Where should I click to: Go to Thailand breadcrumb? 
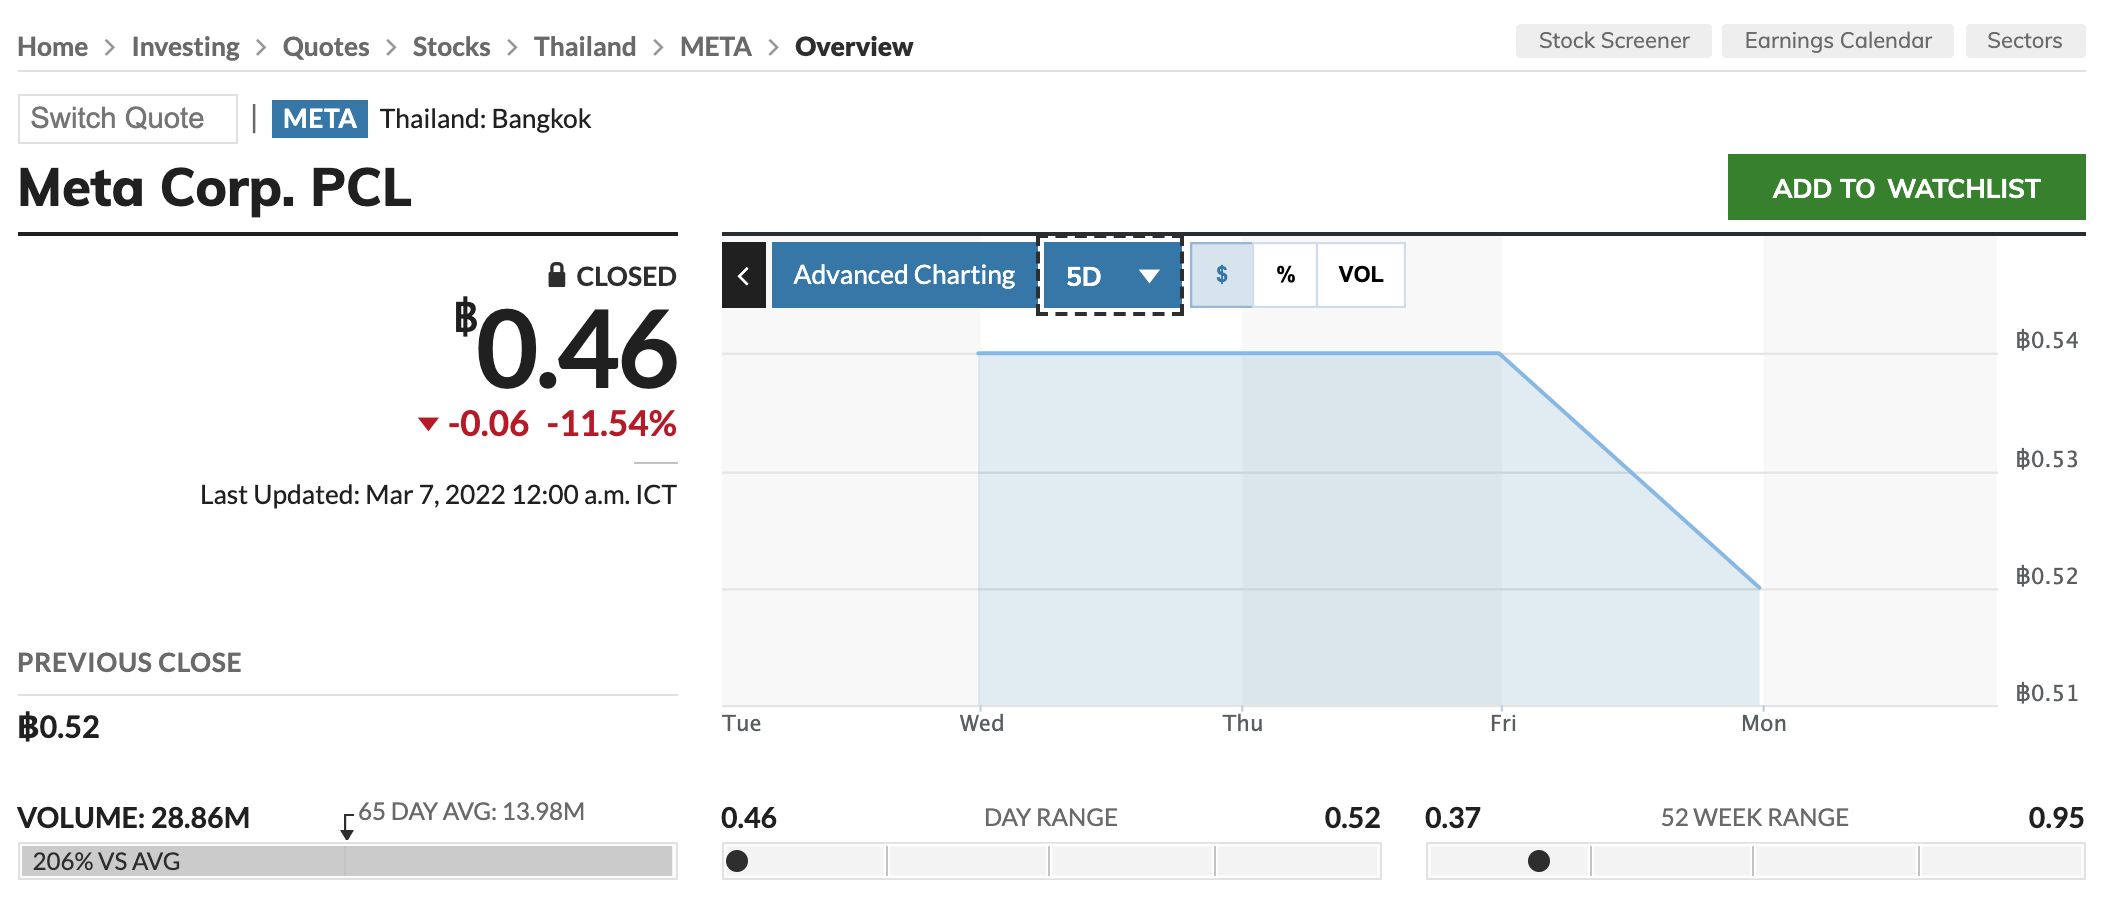coord(585,47)
